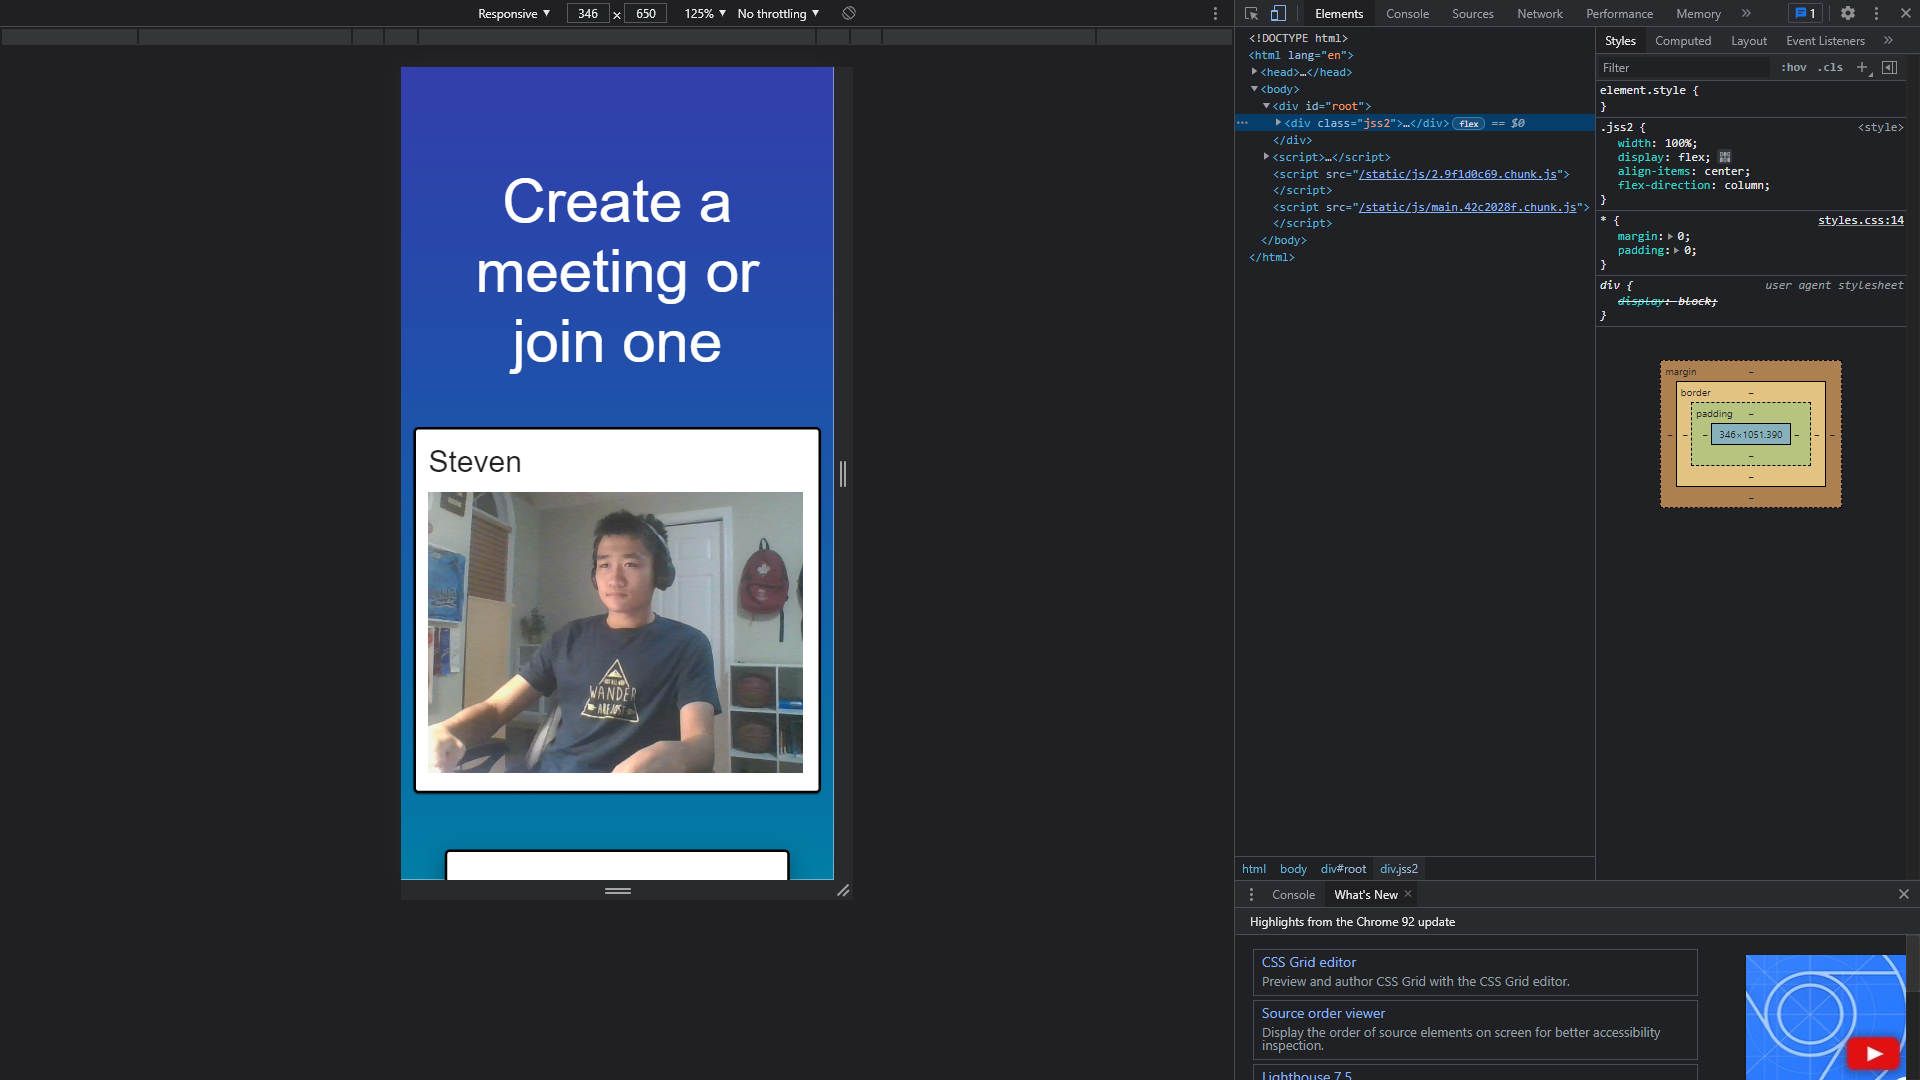Screen dimensions: 1920x1080
Task: Open the styles.css:14 source link
Action: tap(1860, 220)
